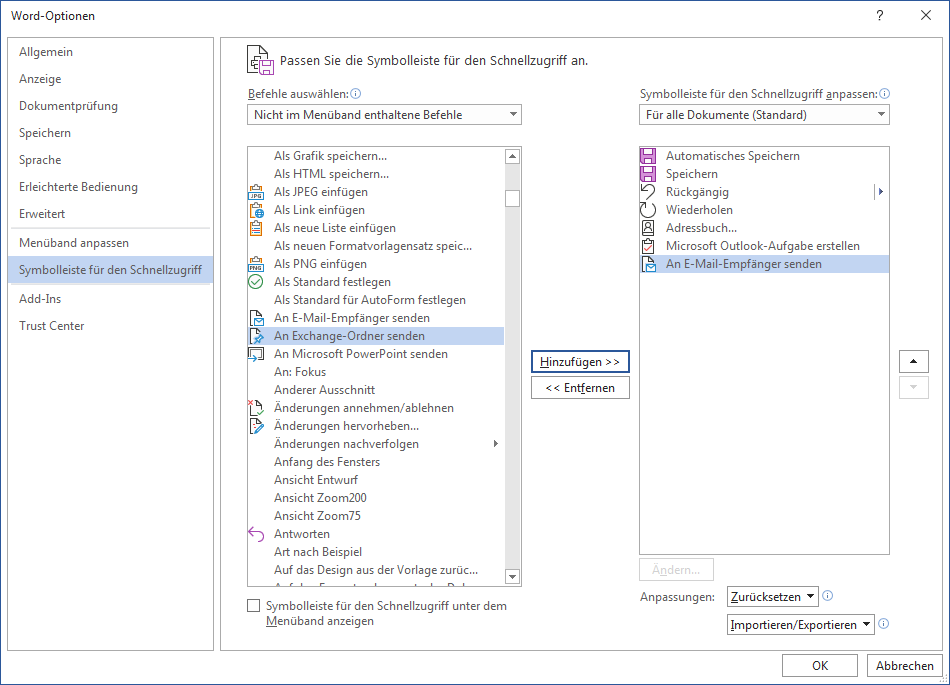Screen dimensions: 950x685
Task: Select the Automatisches Speichern icon in right list
Action: [x=648, y=156]
